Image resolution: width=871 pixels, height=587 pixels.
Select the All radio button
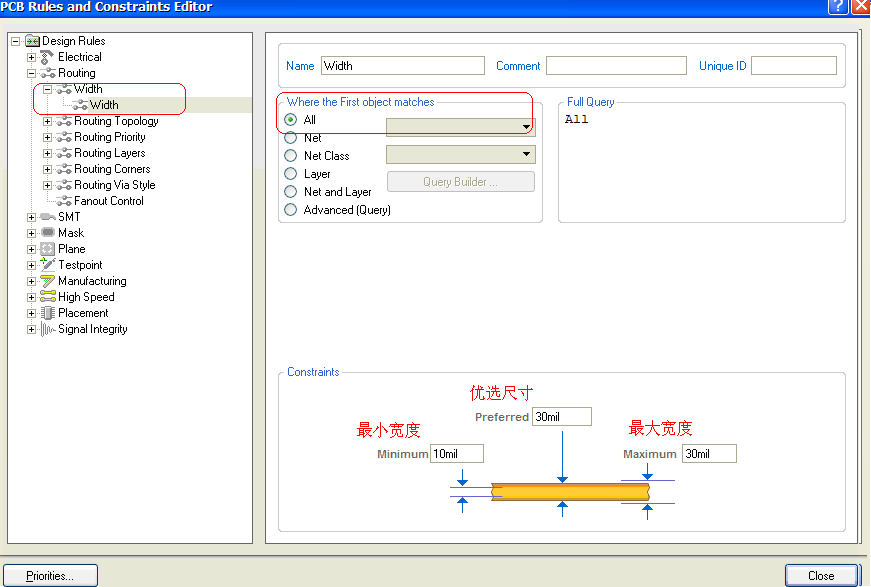click(x=291, y=120)
